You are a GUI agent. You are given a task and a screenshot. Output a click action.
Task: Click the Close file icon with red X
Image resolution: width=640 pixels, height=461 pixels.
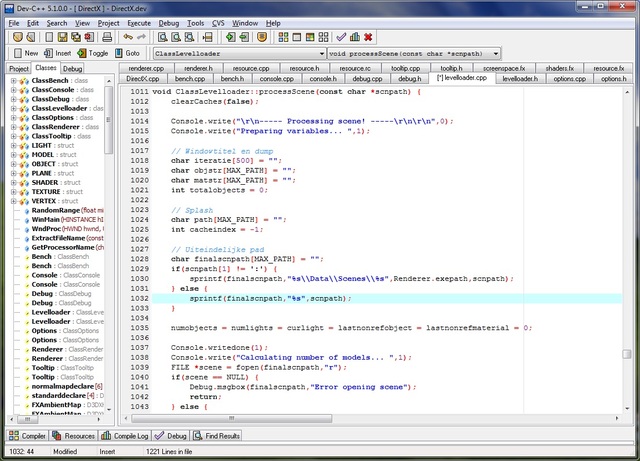[x=89, y=37]
